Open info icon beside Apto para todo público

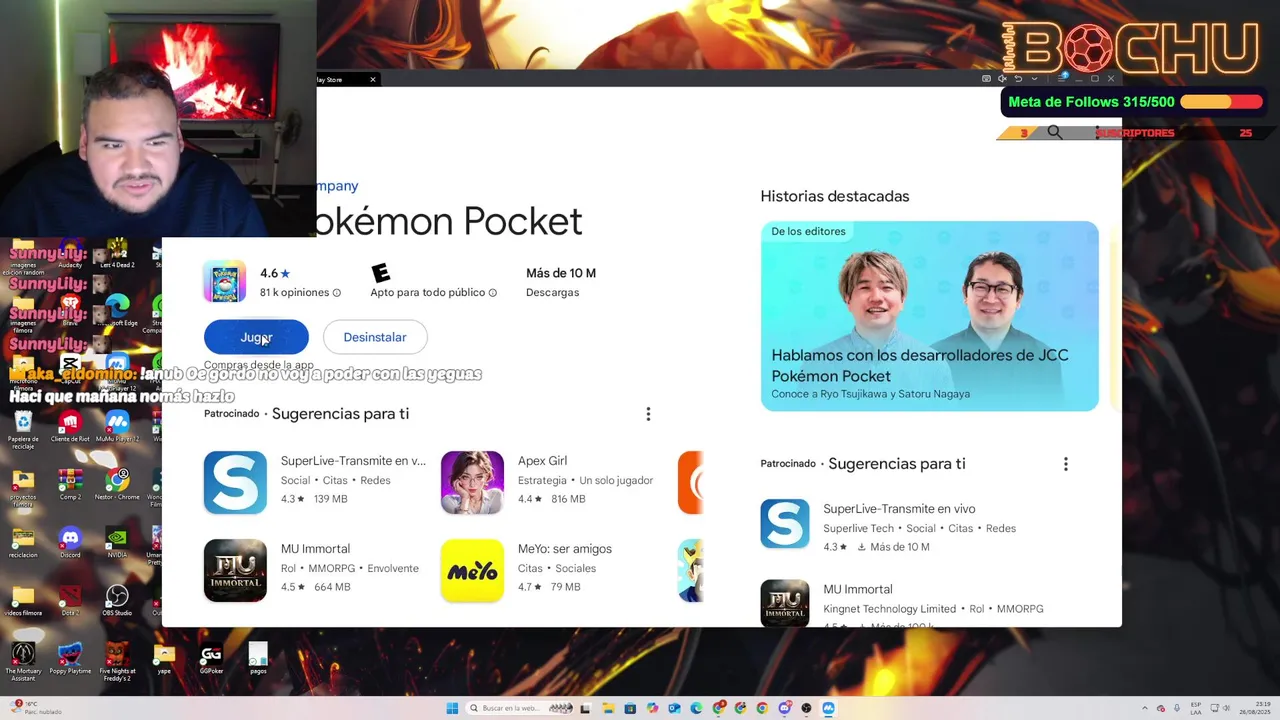click(492, 293)
